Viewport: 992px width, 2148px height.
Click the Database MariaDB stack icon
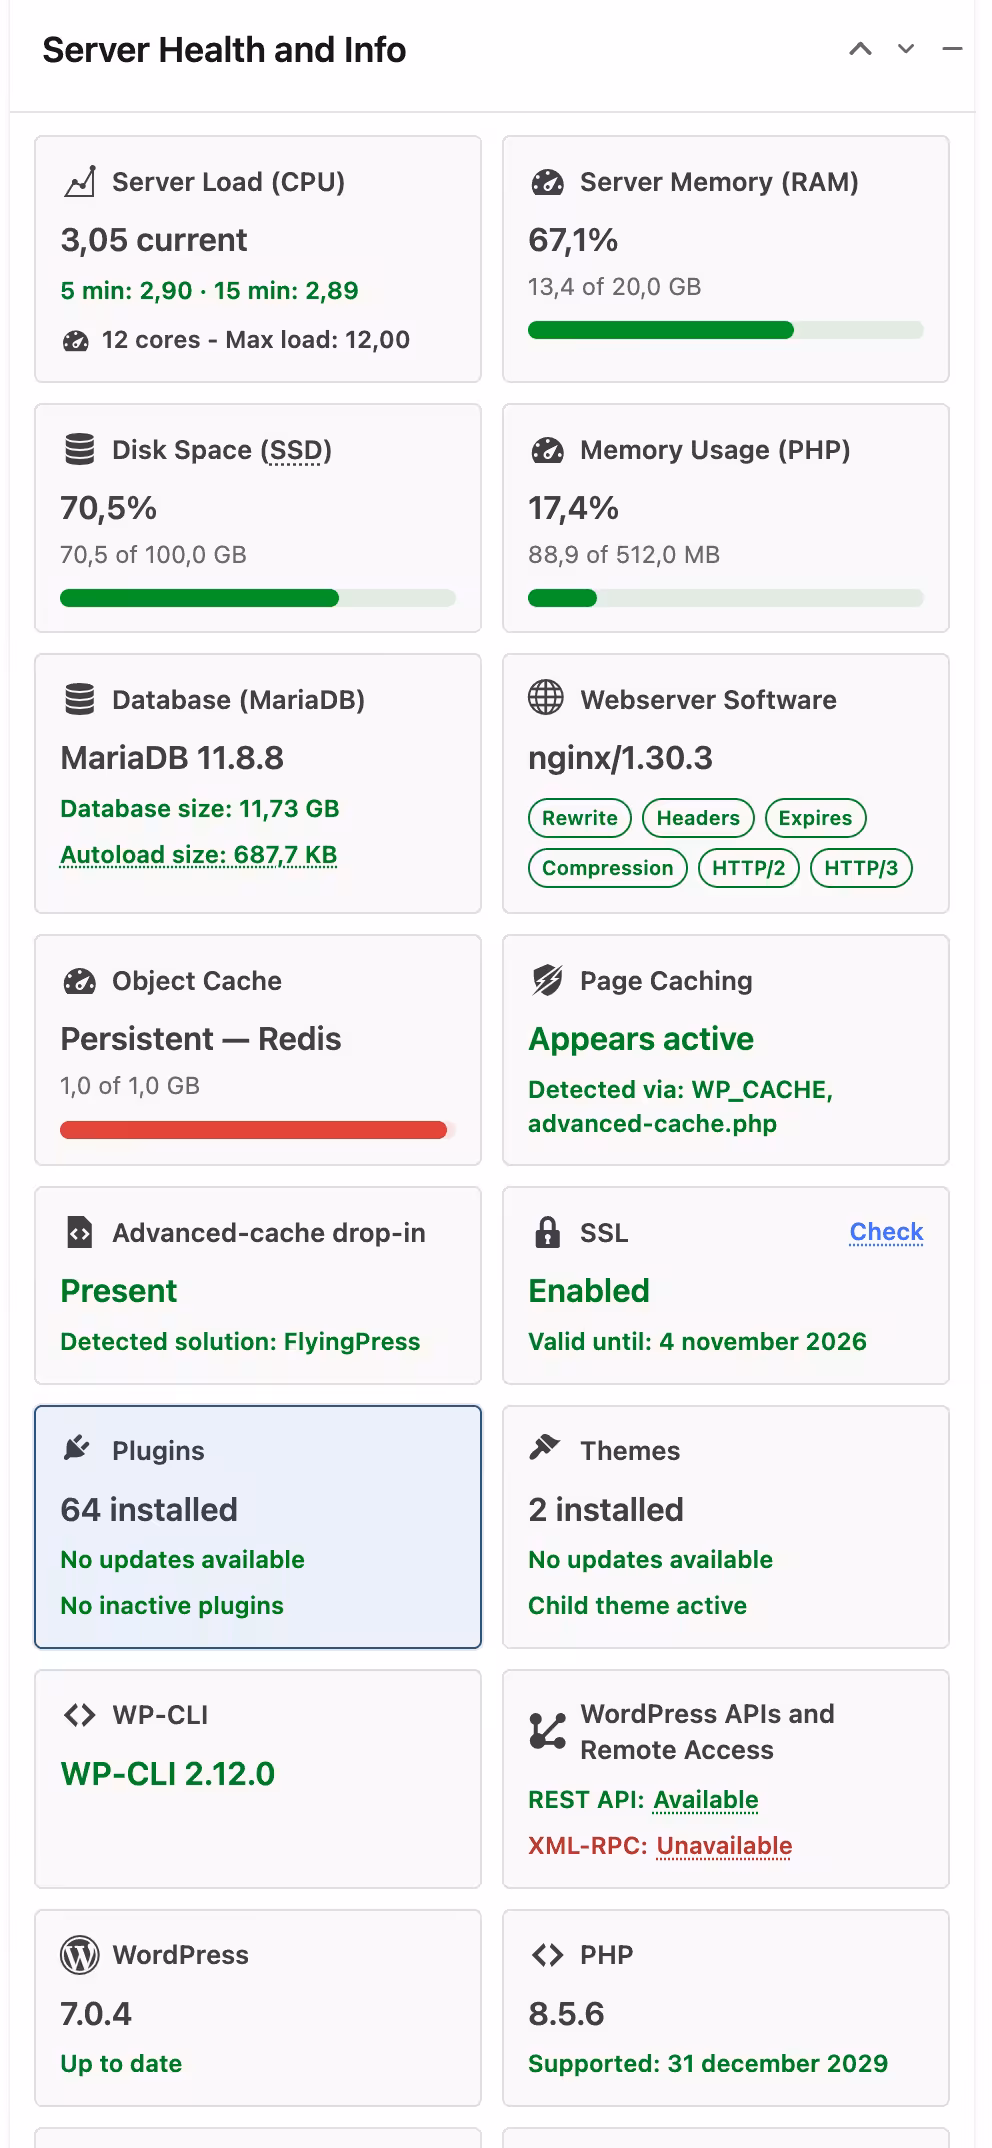[80, 700]
